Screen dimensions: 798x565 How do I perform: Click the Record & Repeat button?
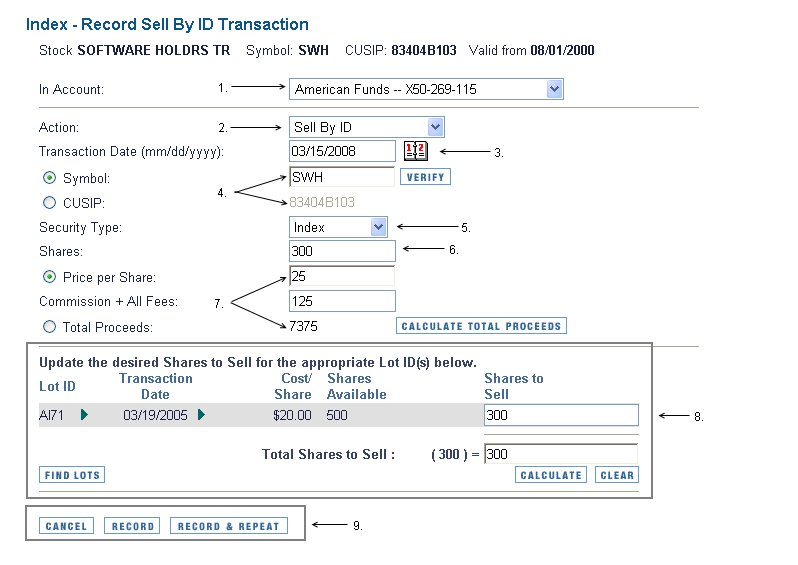[x=229, y=526]
